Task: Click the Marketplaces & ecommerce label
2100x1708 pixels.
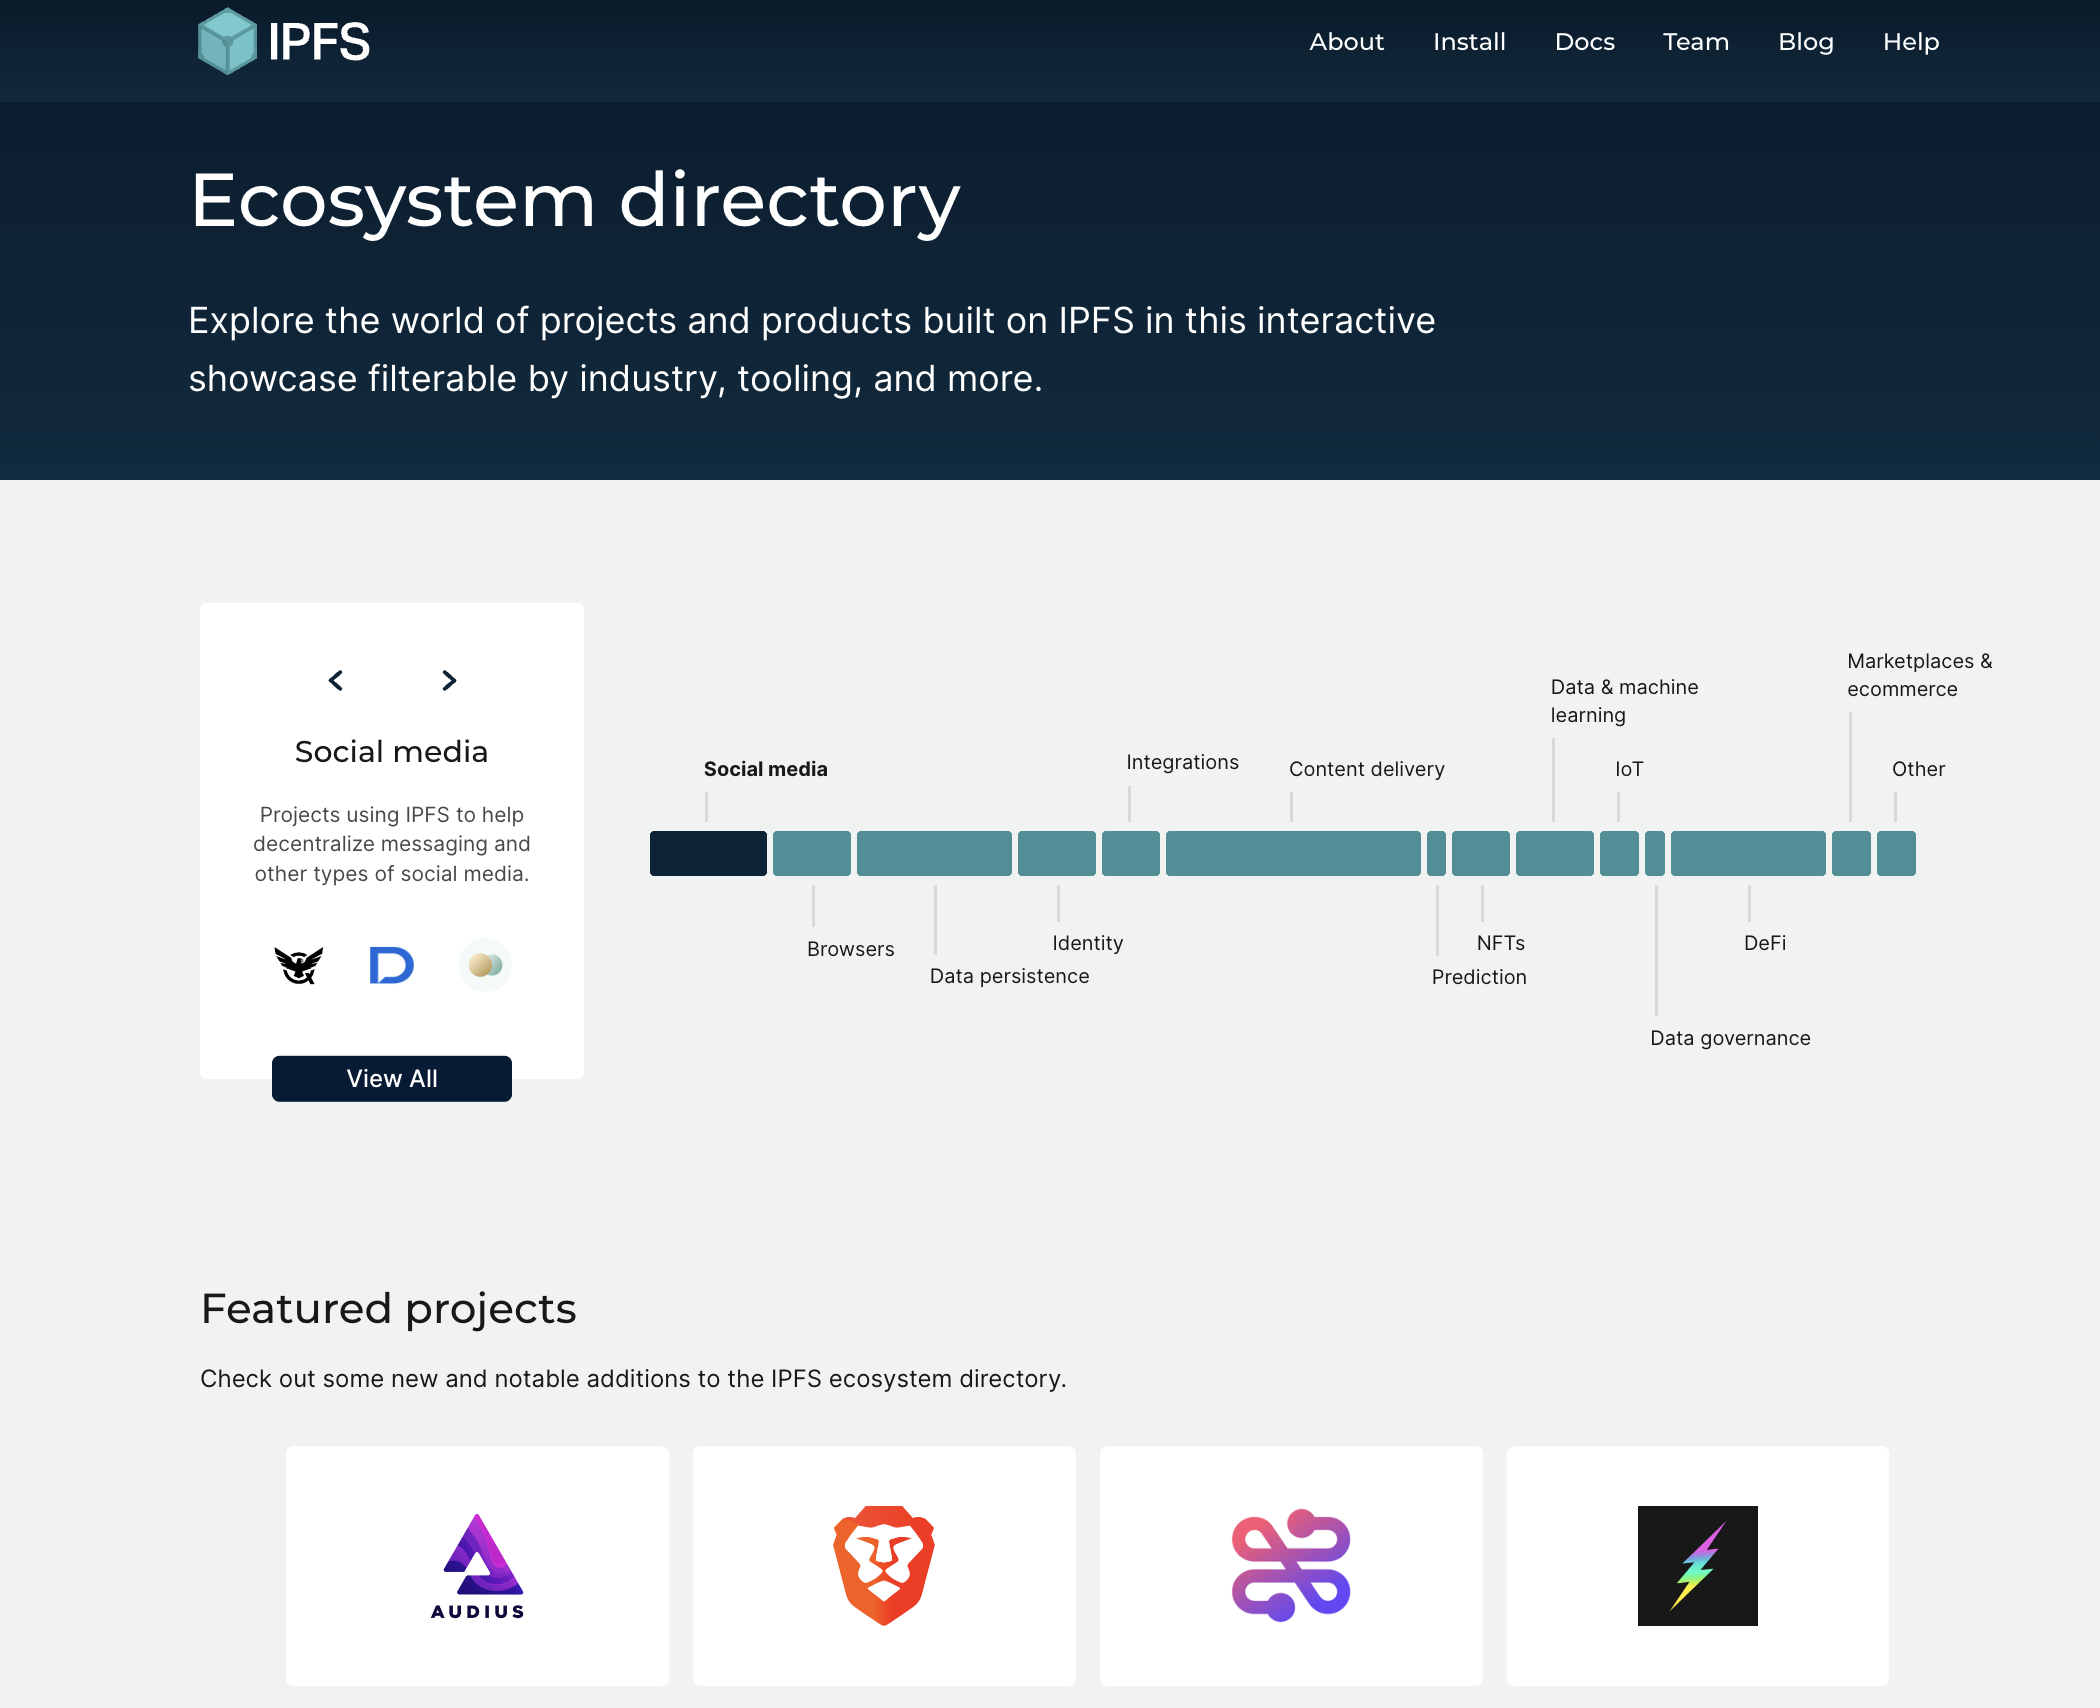Action: tap(1920, 675)
